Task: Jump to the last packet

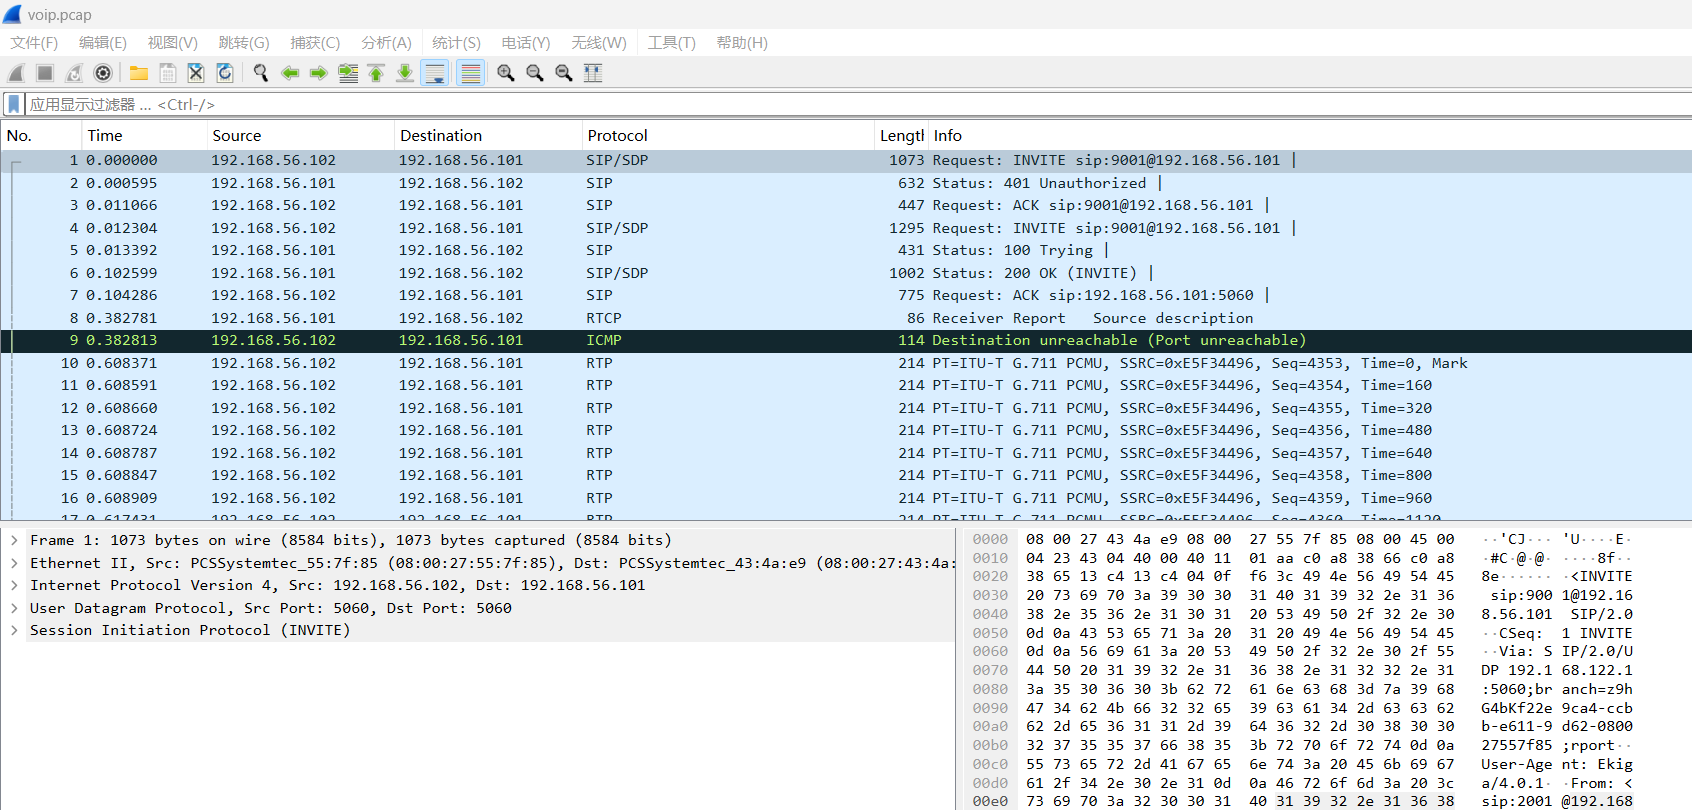Action: pos(405,73)
